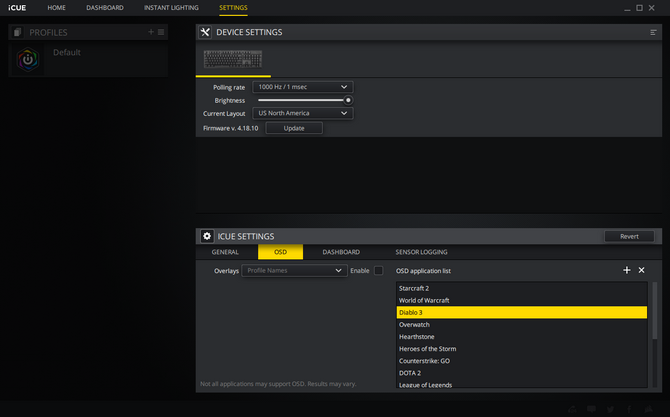
Task: Click the Corsair sails logo in the footer
Action: [649, 409]
